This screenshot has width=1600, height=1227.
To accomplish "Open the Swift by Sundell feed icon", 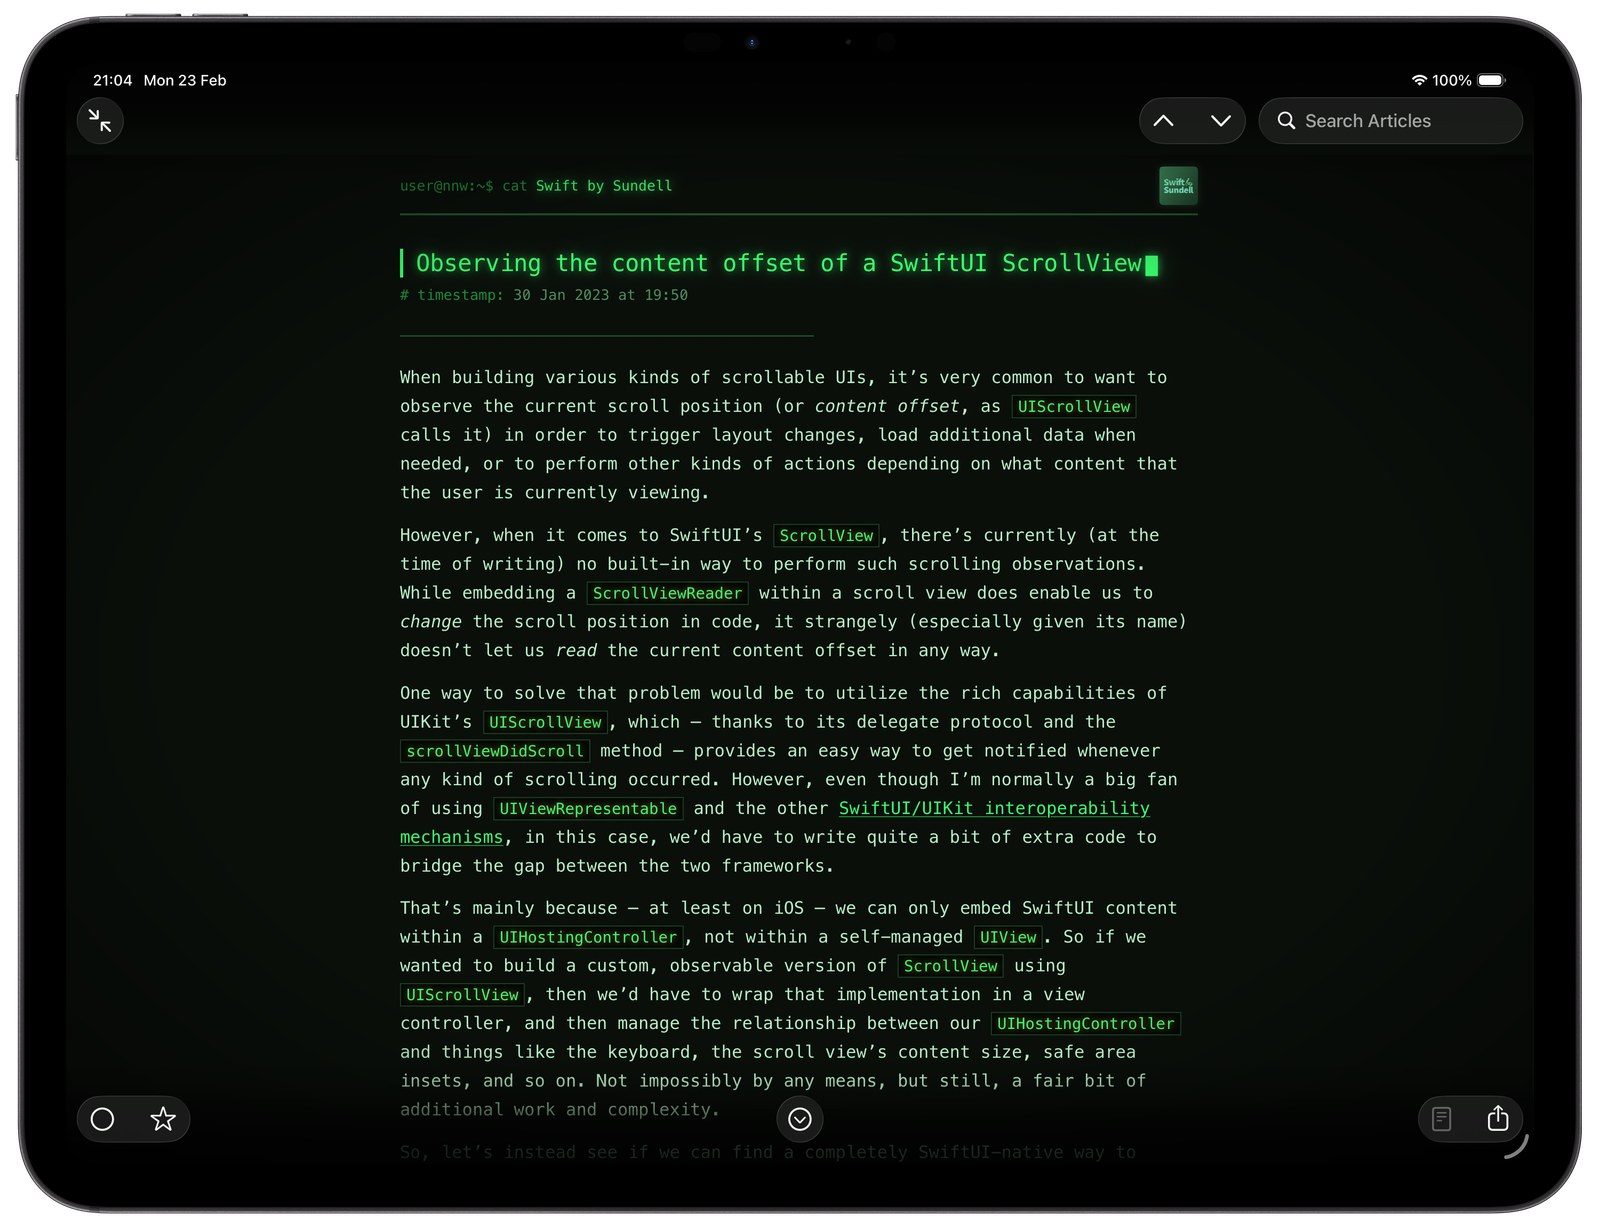I will tap(1177, 186).
